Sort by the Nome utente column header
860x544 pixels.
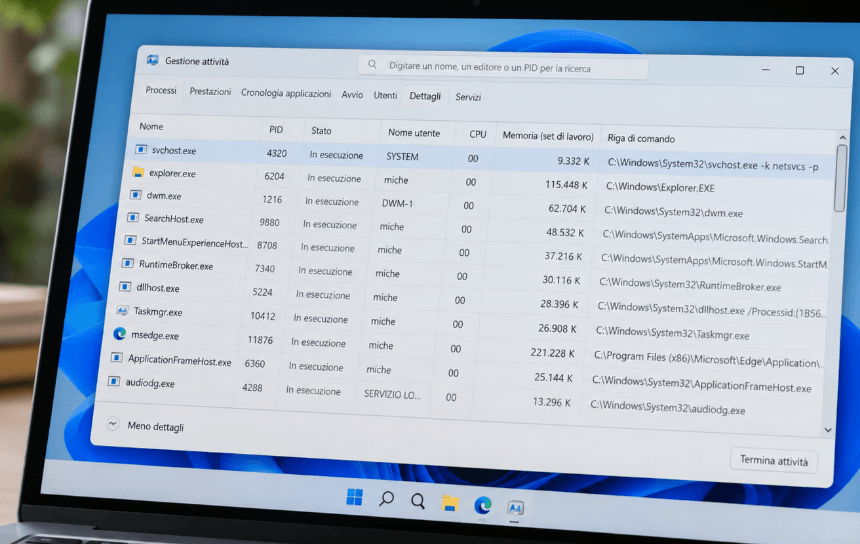[414, 133]
